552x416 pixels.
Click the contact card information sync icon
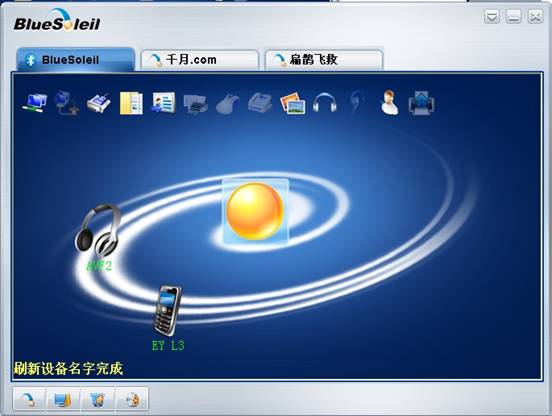pyautogui.click(x=163, y=103)
